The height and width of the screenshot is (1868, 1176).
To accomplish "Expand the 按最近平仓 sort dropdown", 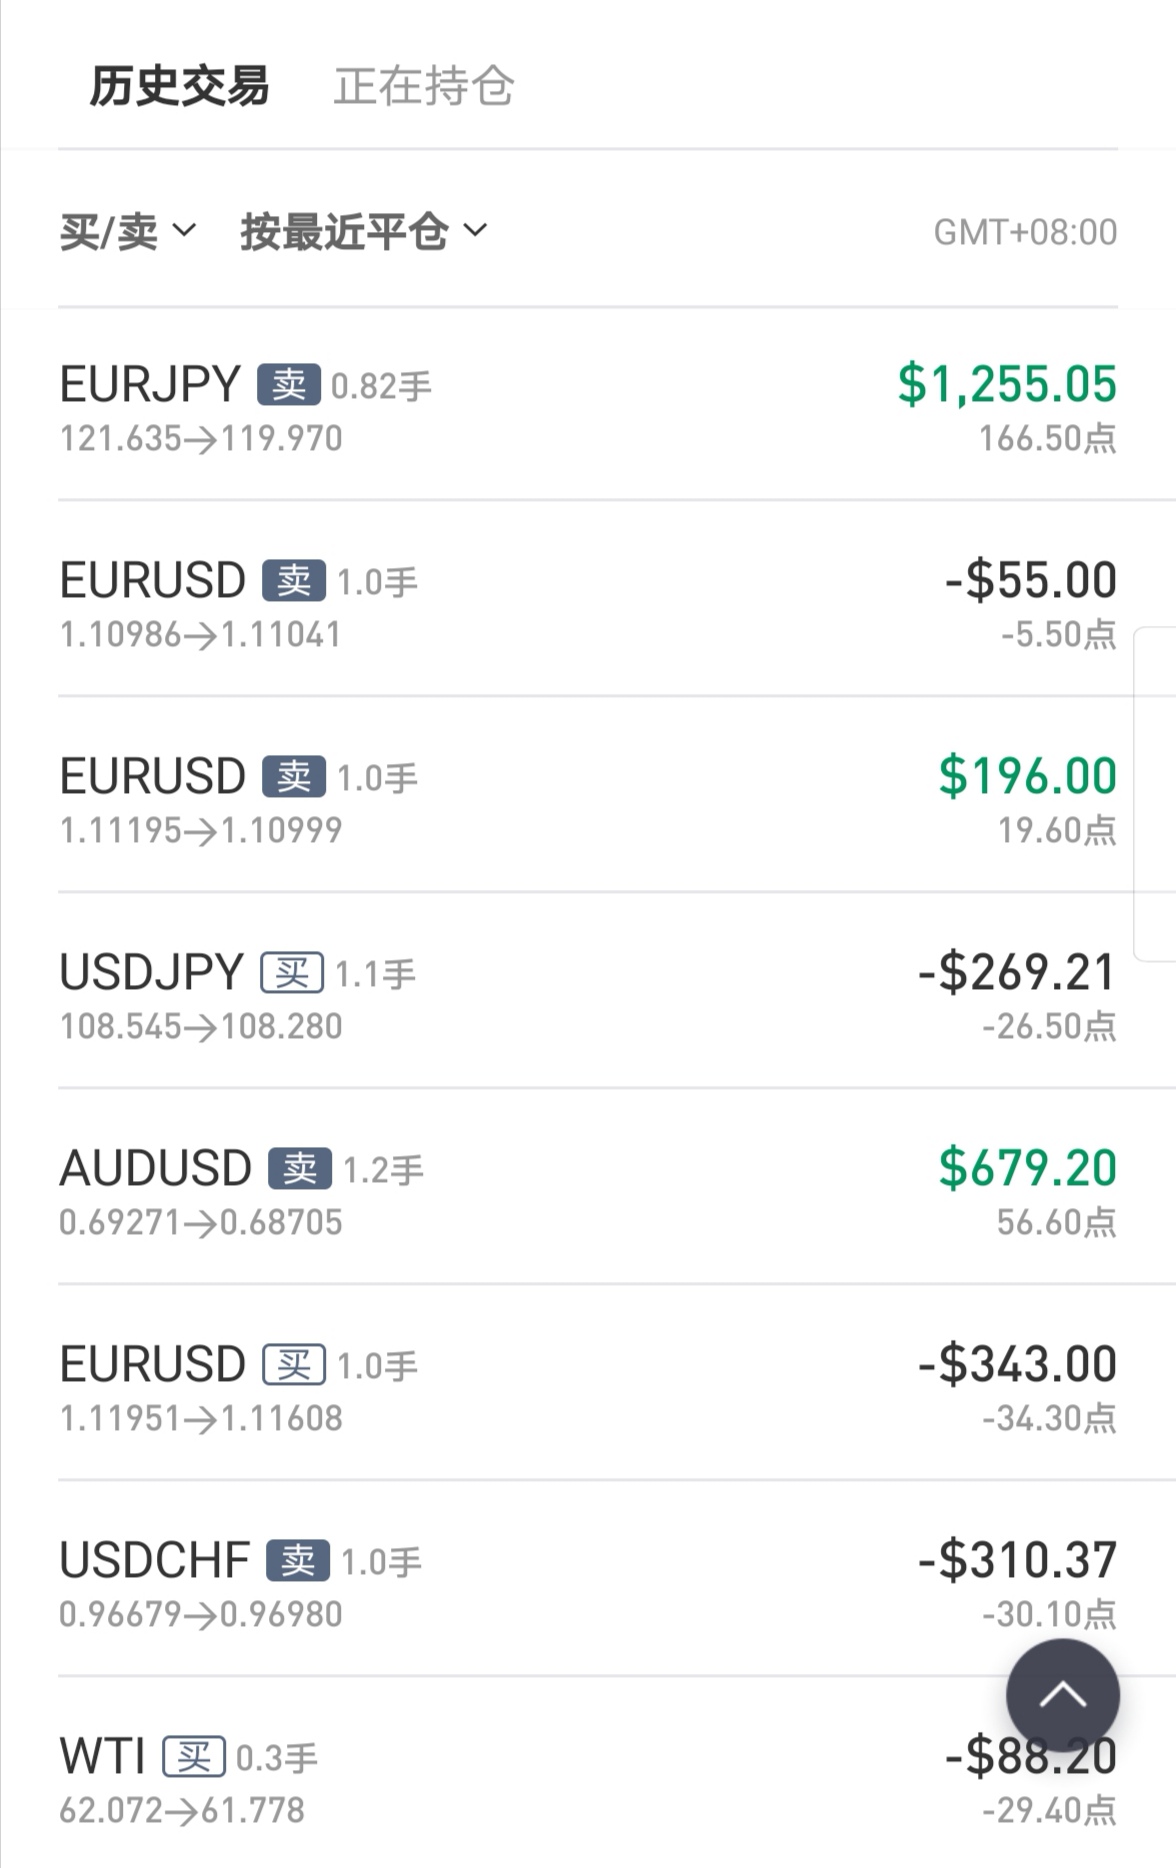I will tap(364, 231).
